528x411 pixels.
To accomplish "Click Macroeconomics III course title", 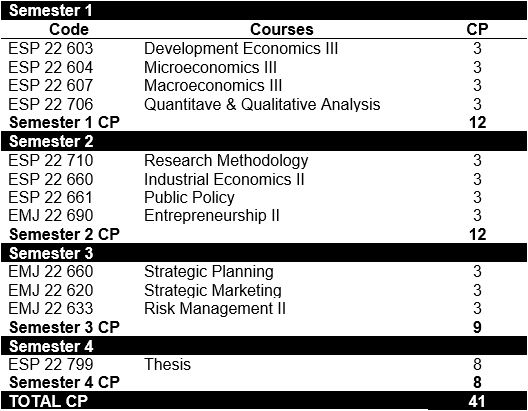I will [x=213, y=85].
